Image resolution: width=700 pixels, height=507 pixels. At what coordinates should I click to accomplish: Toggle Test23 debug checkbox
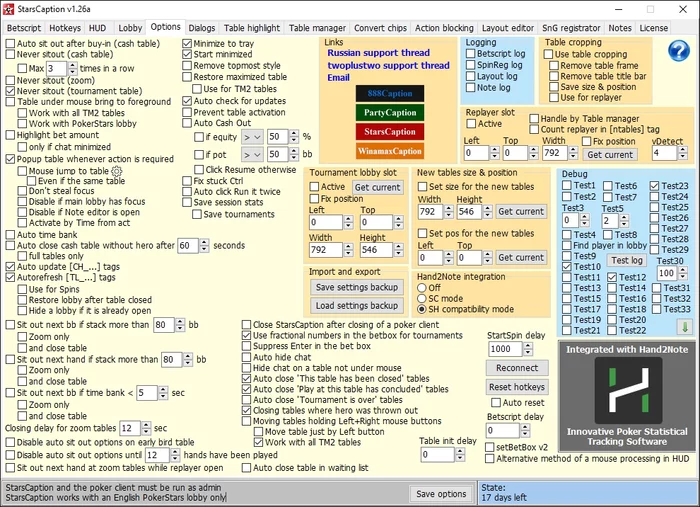tap(654, 186)
